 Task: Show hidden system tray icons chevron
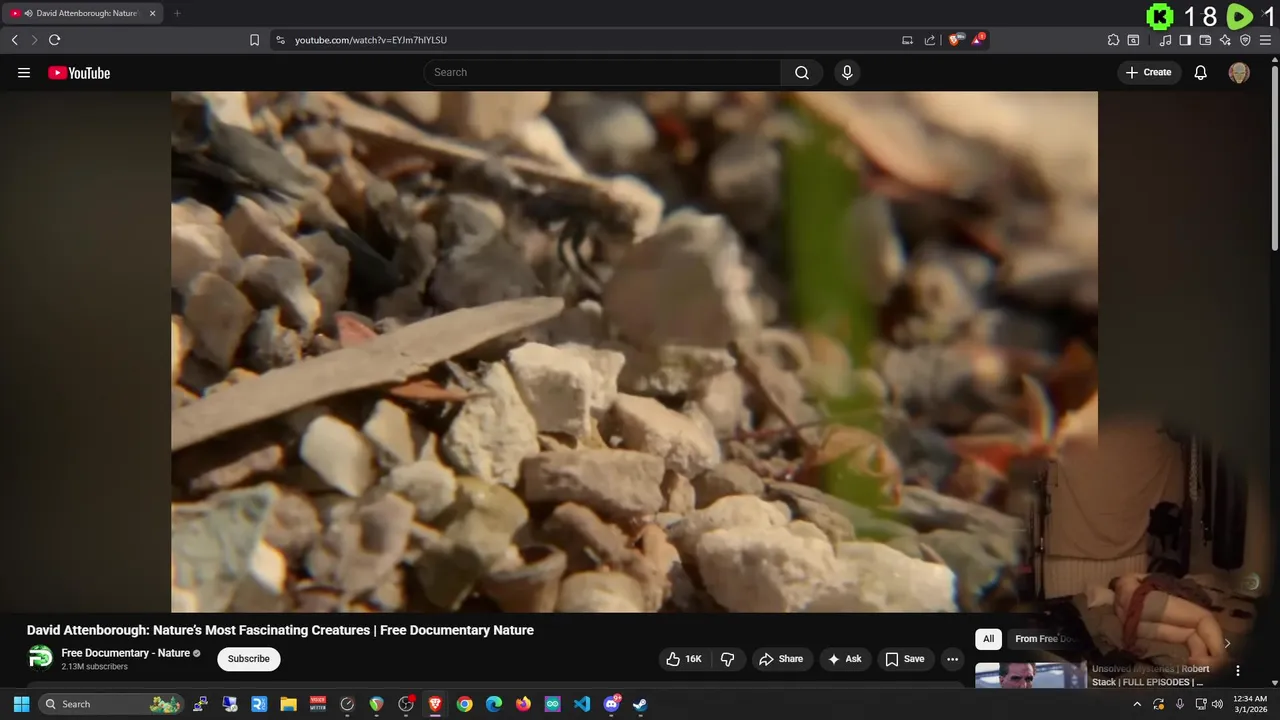(1136, 704)
